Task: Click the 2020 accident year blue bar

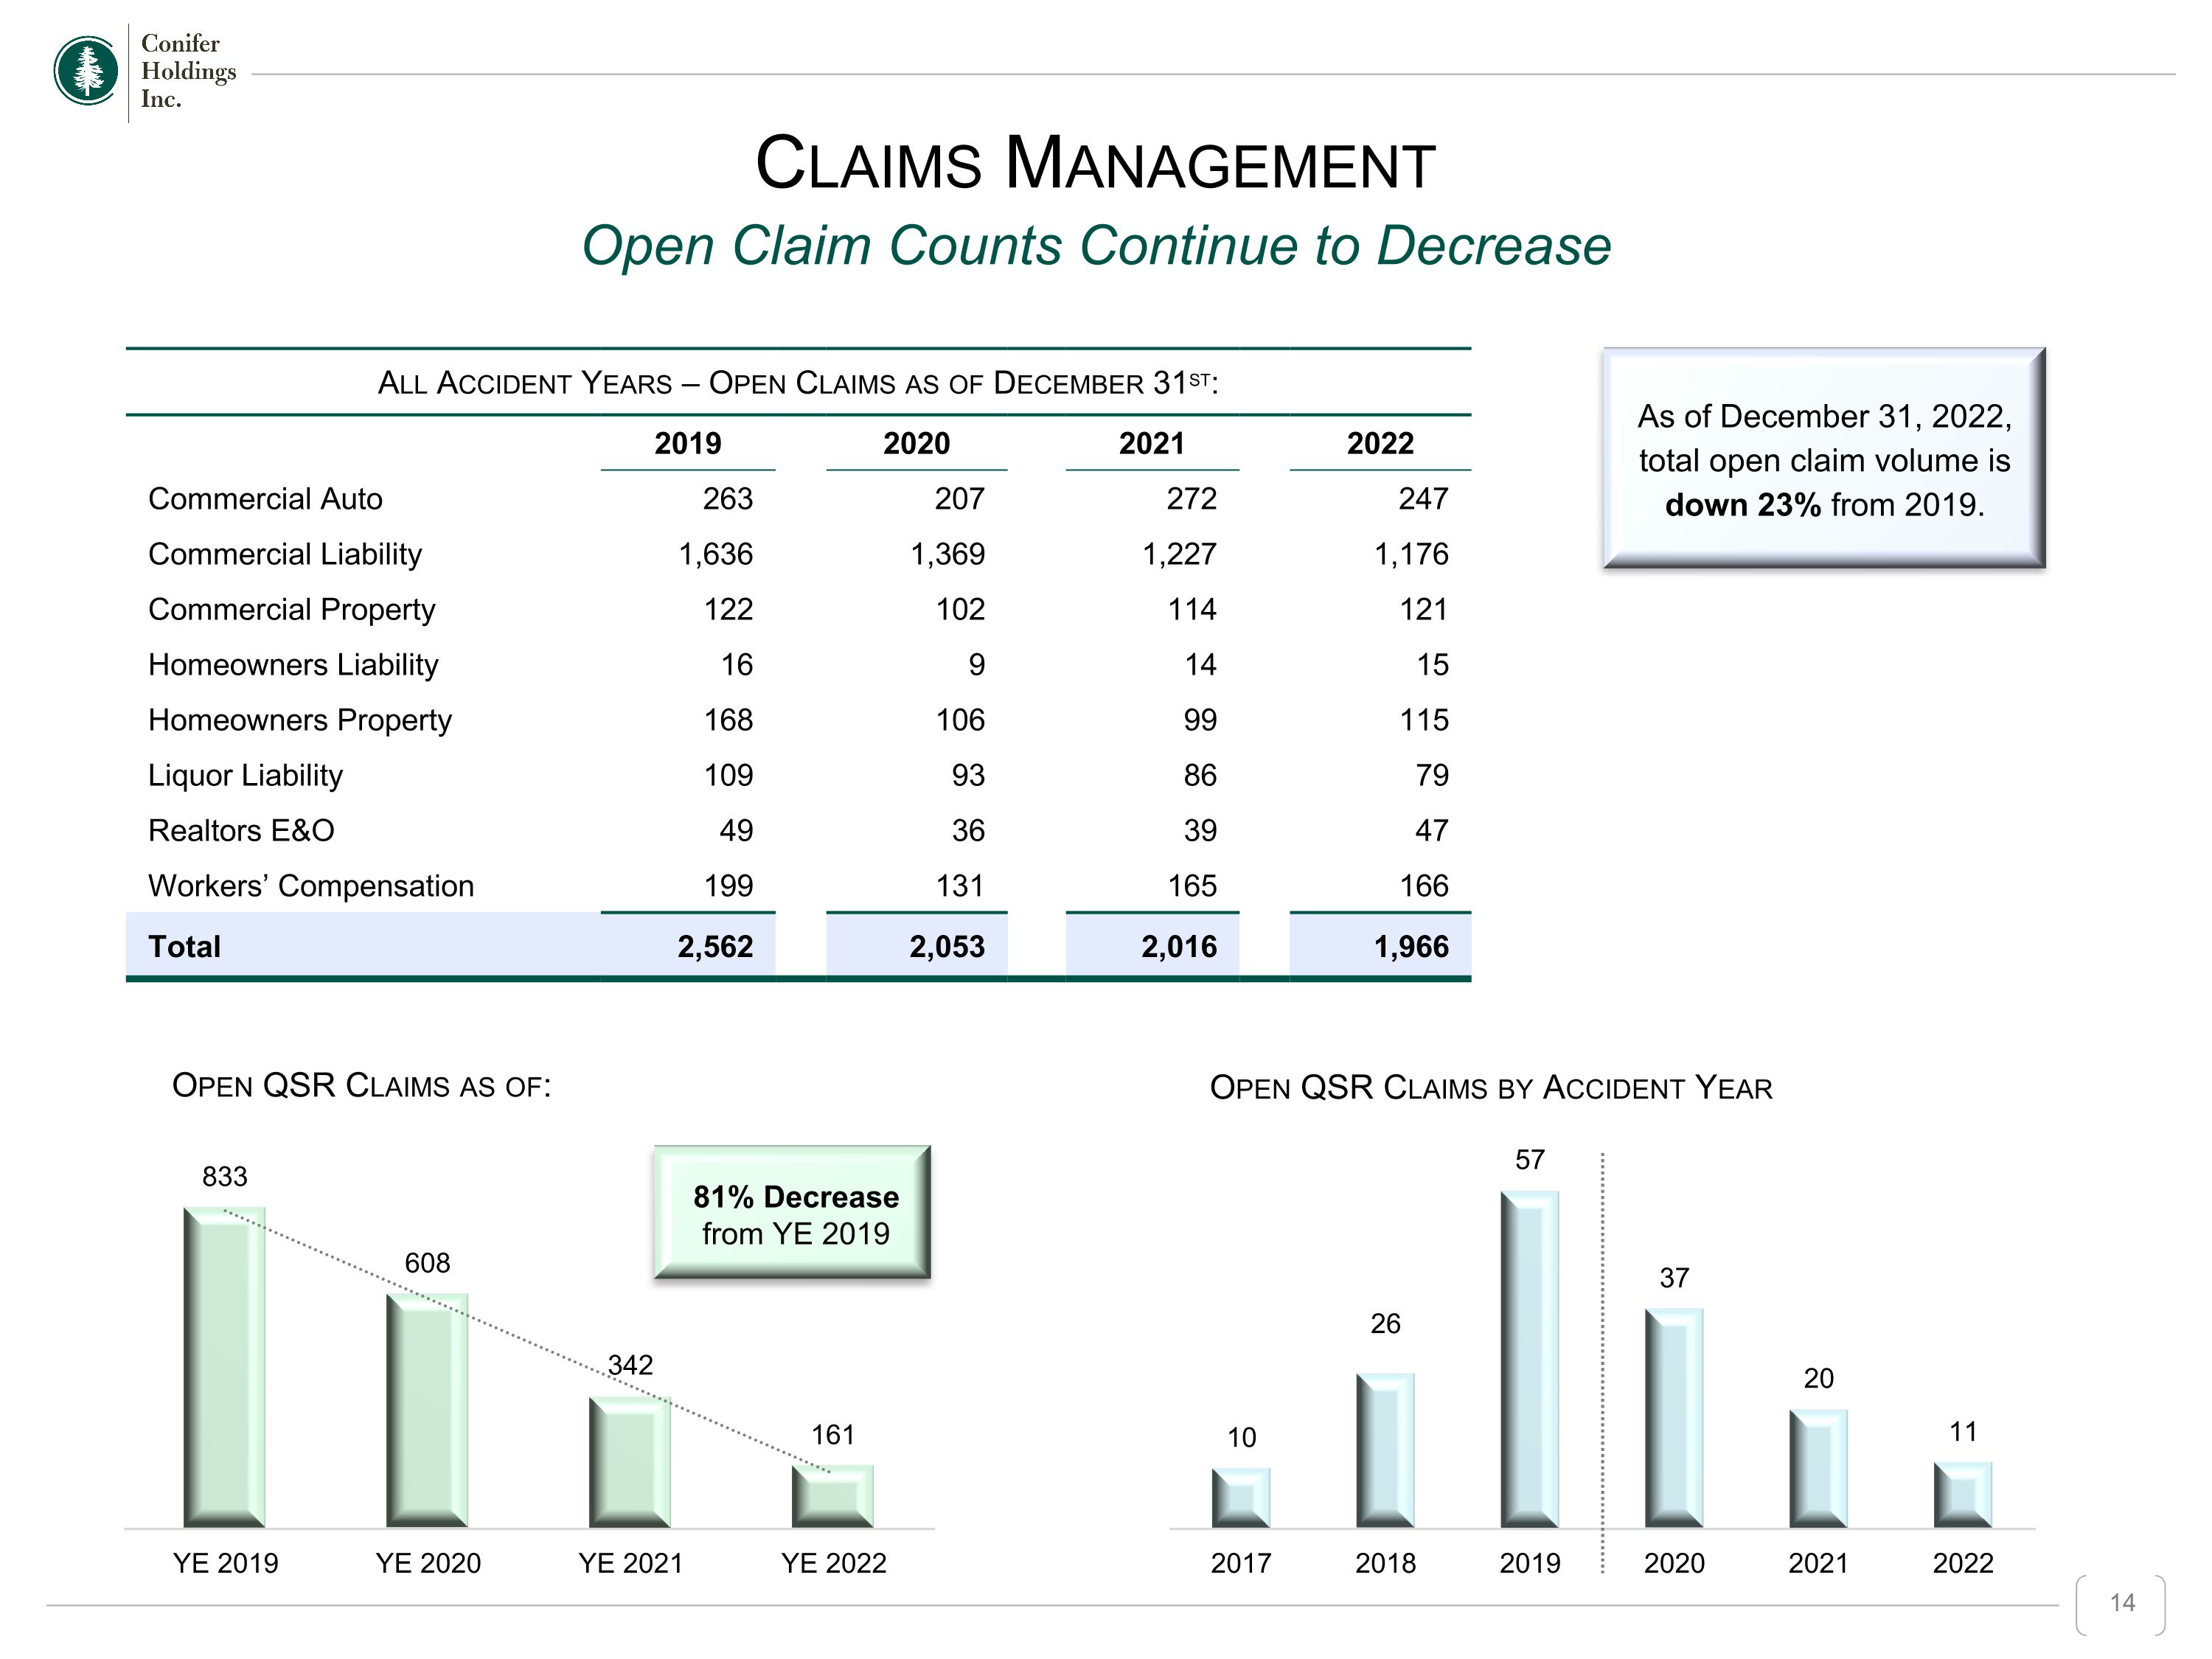Action: point(1674,1418)
